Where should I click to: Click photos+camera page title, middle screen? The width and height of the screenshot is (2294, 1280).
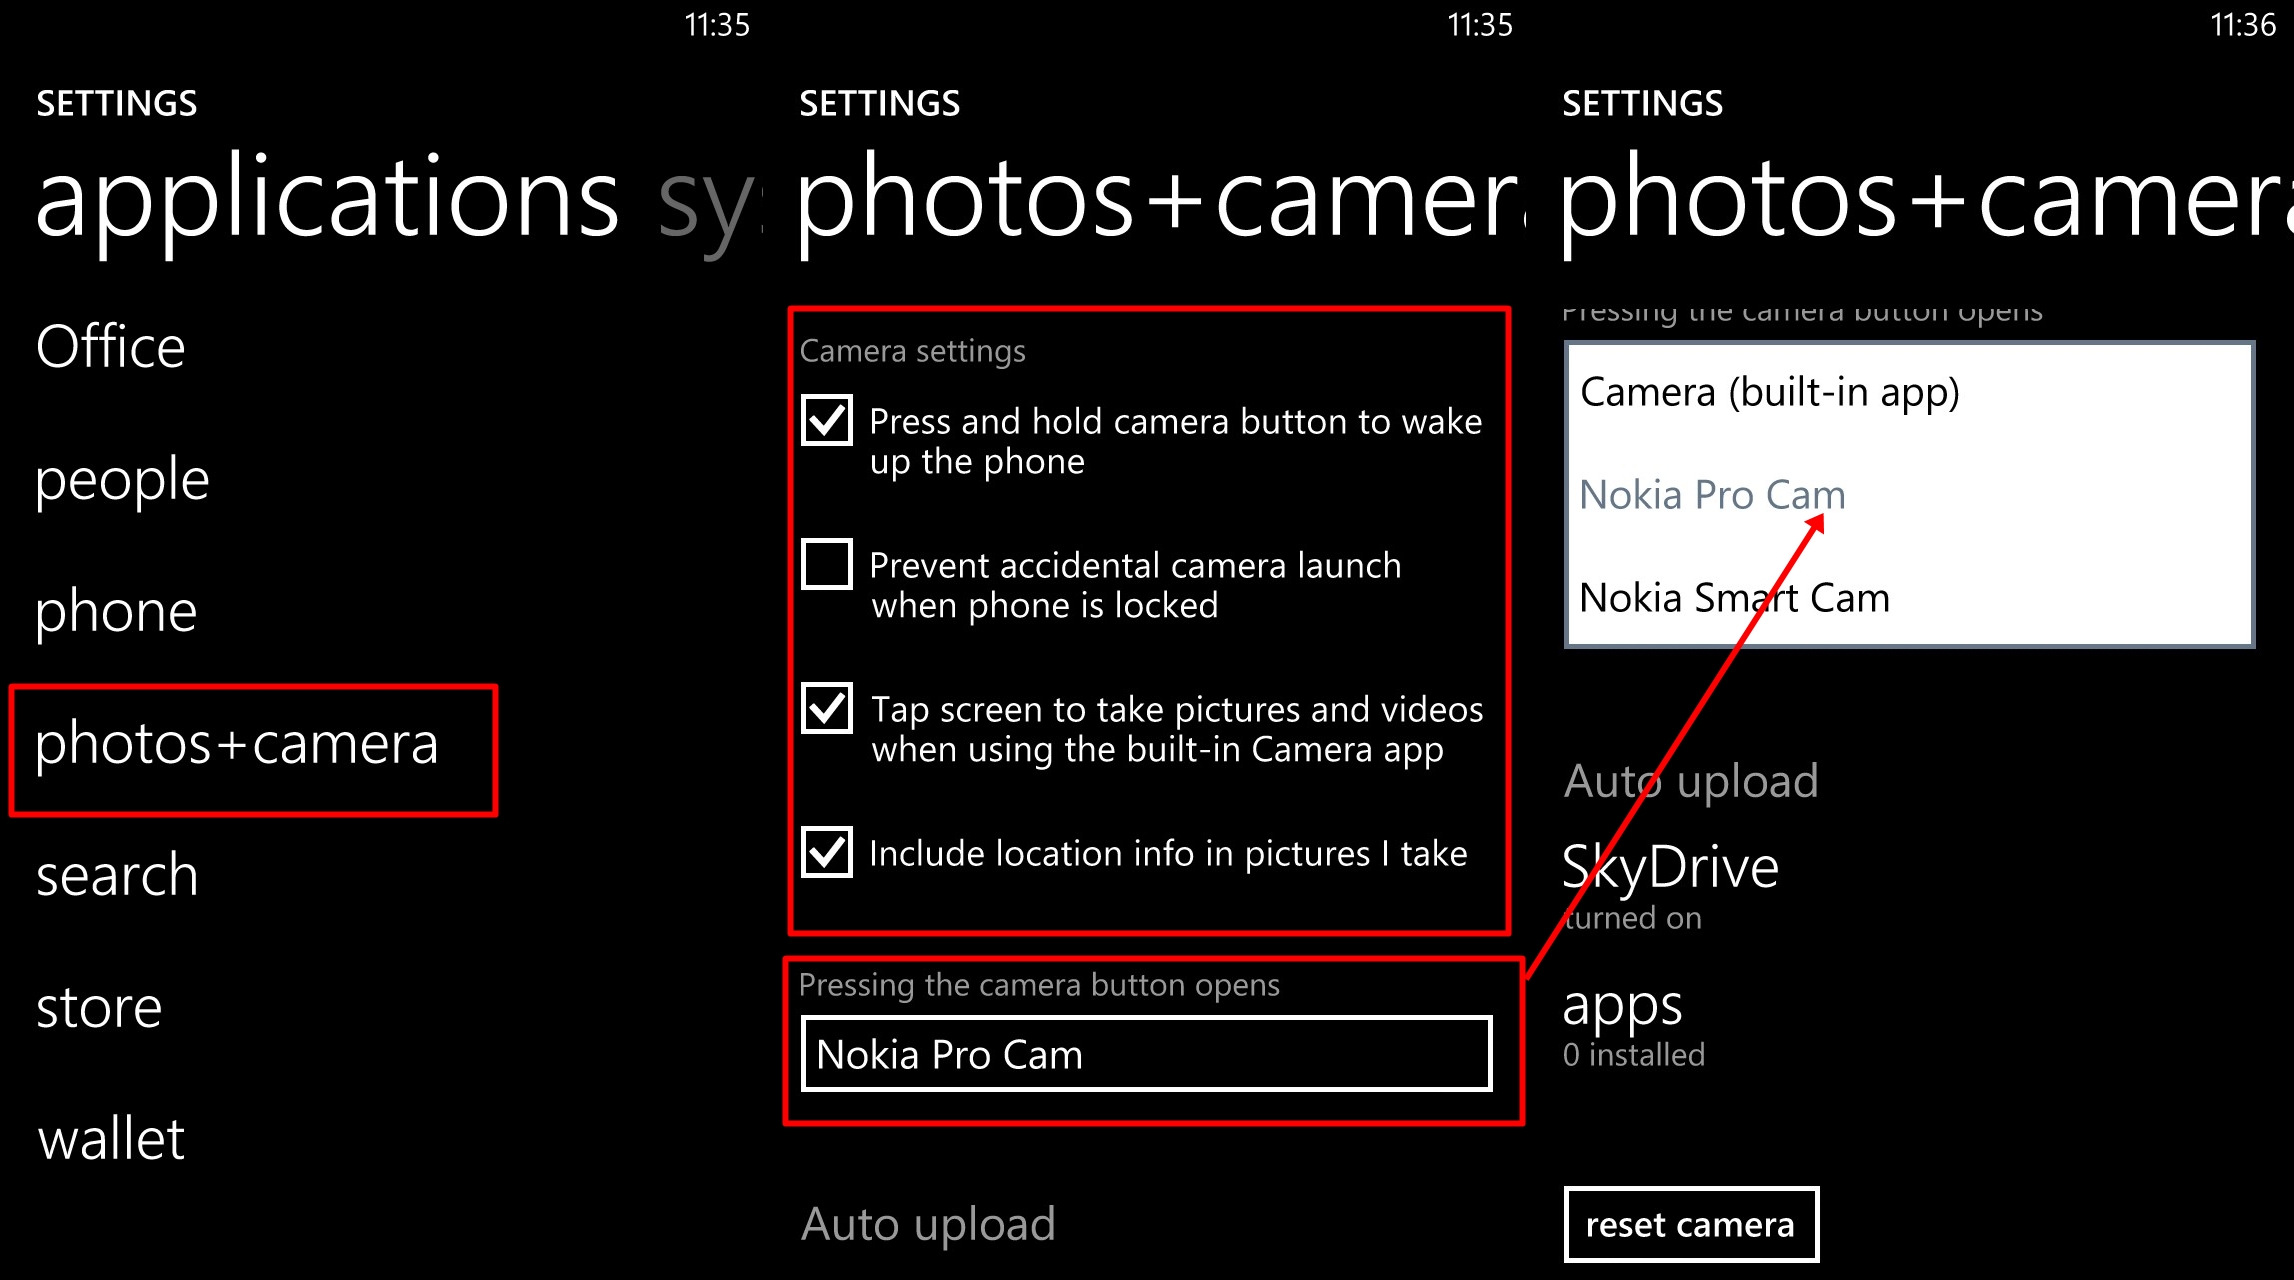tap(1161, 203)
